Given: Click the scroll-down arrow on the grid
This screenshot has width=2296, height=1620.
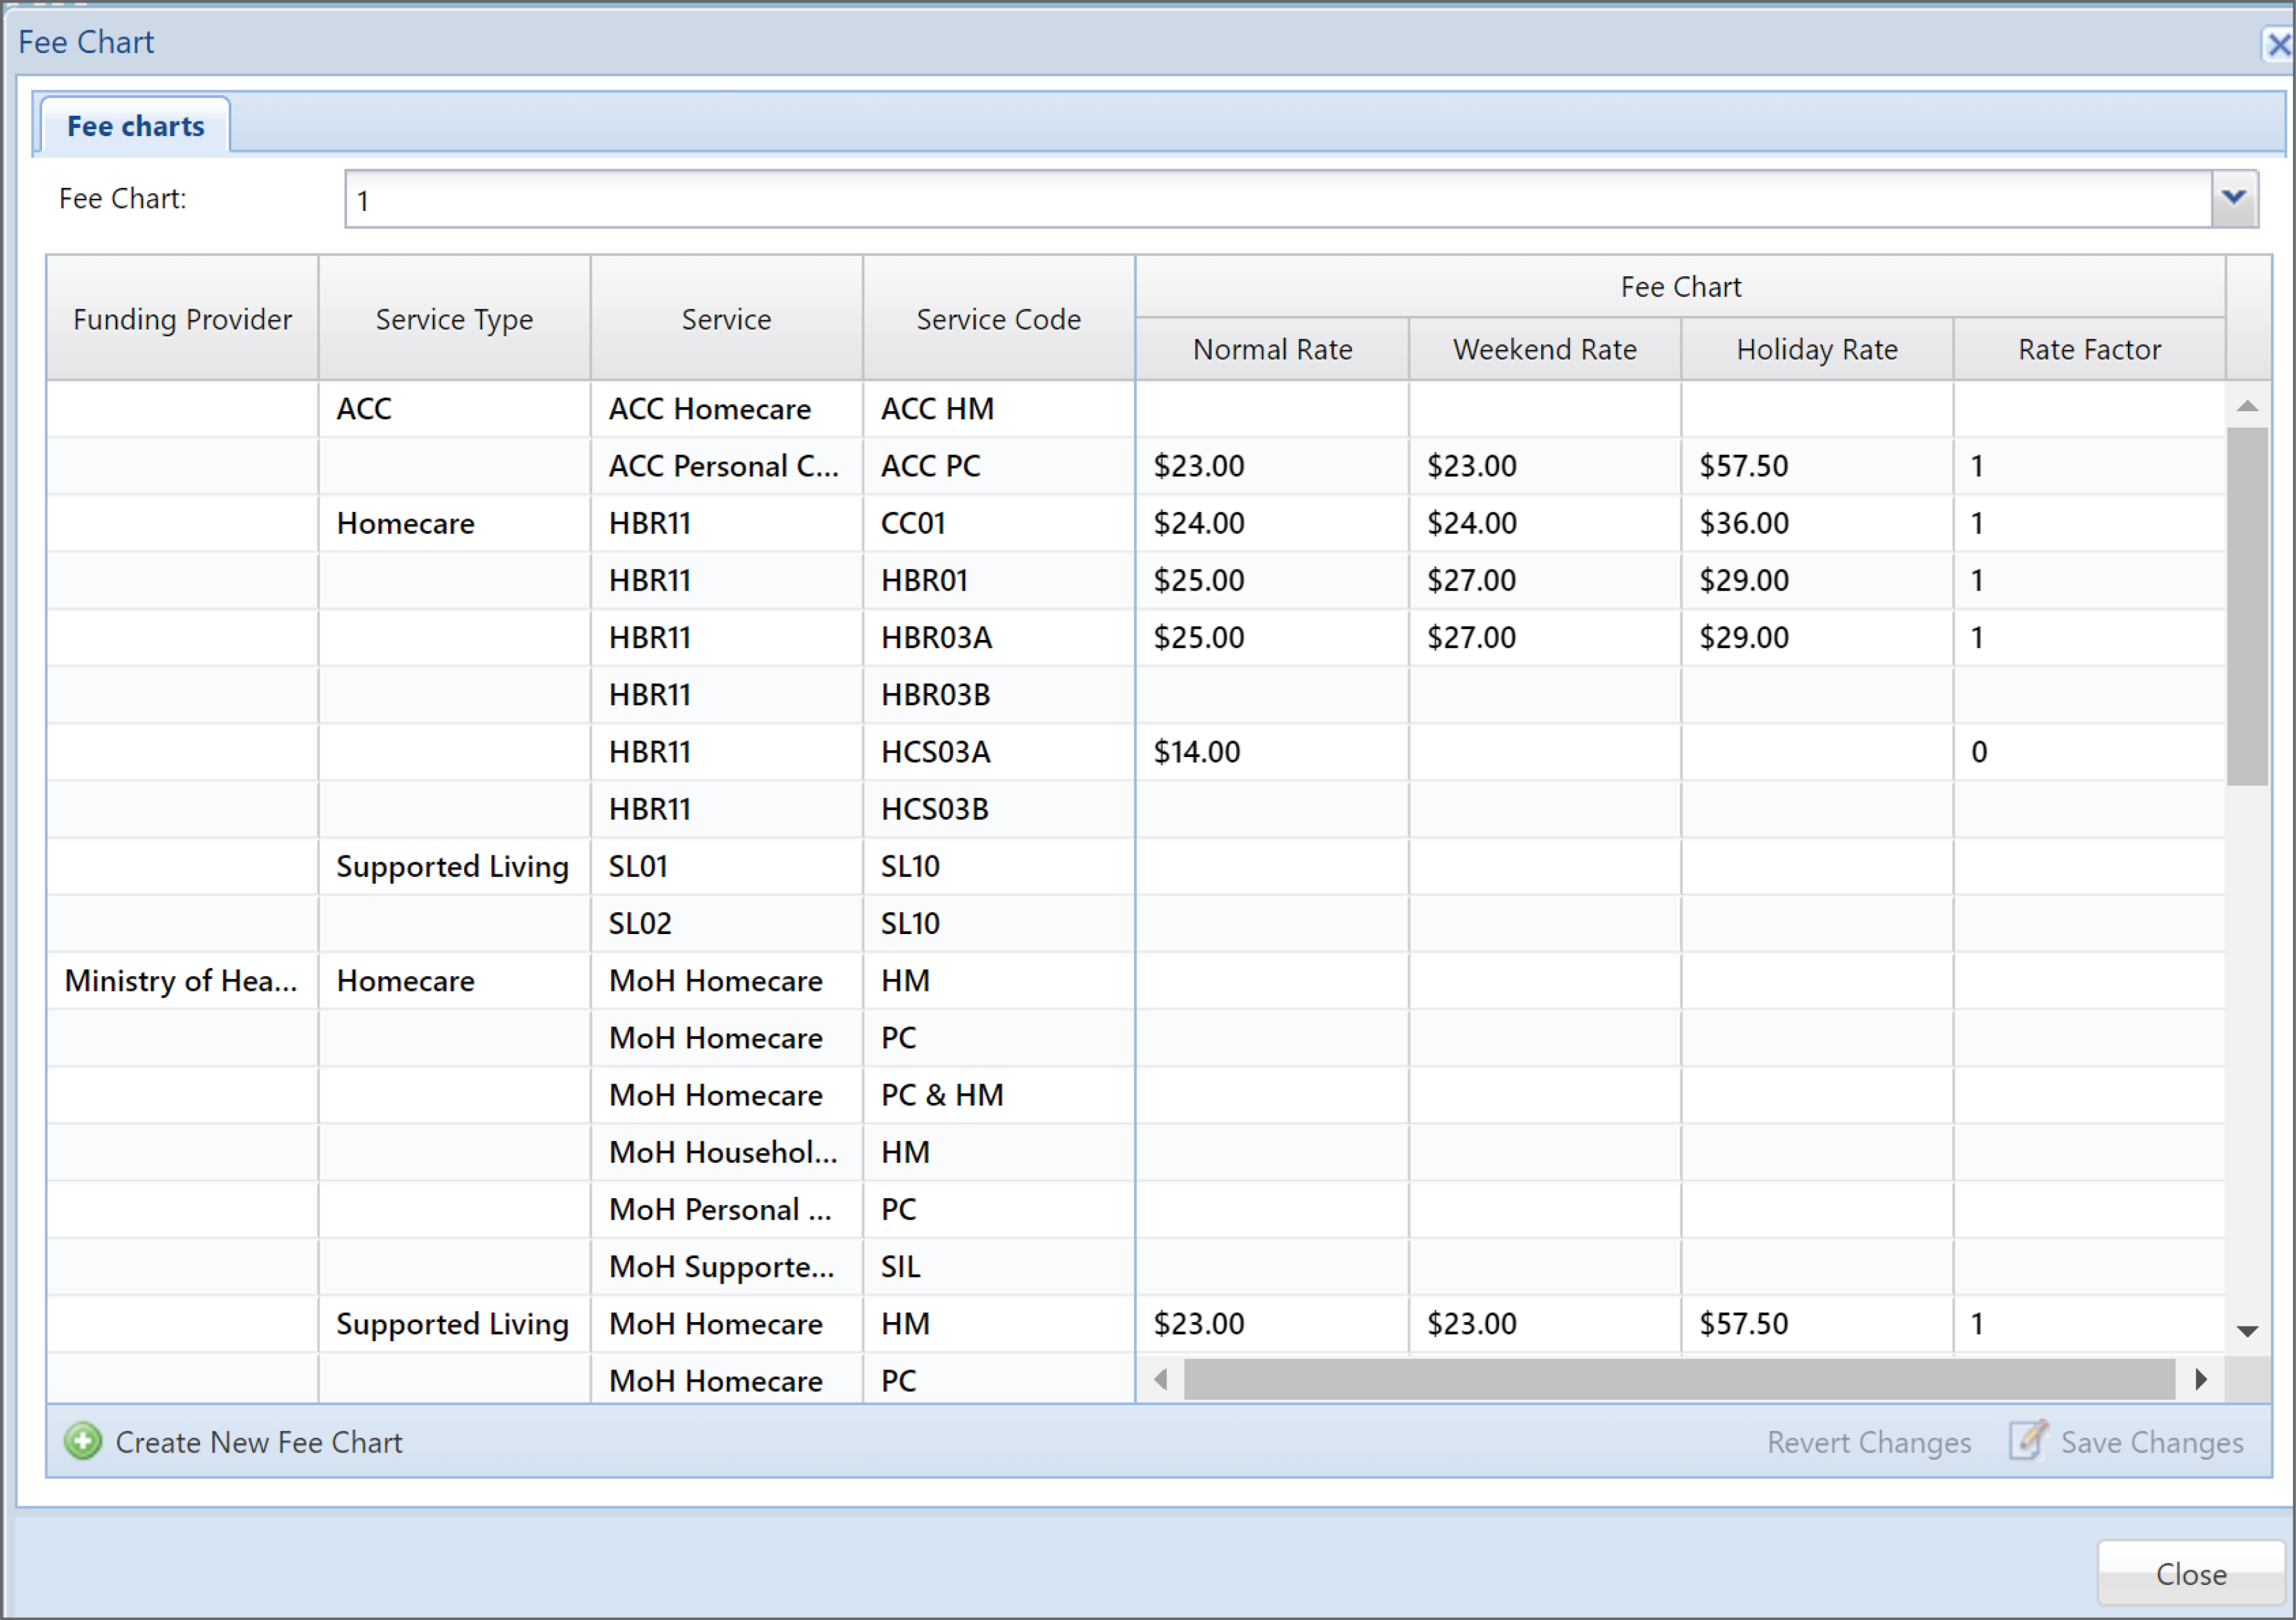Looking at the screenshot, I should (x=2248, y=1331).
